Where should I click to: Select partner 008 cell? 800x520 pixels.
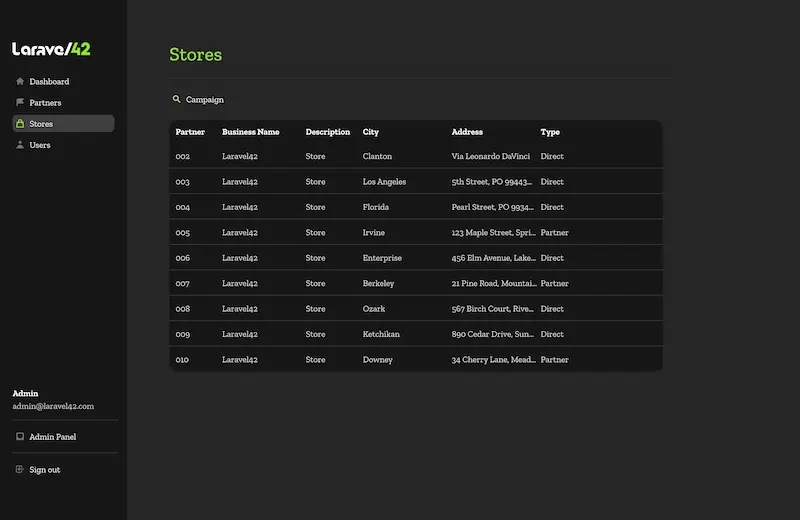coord(183,309)
